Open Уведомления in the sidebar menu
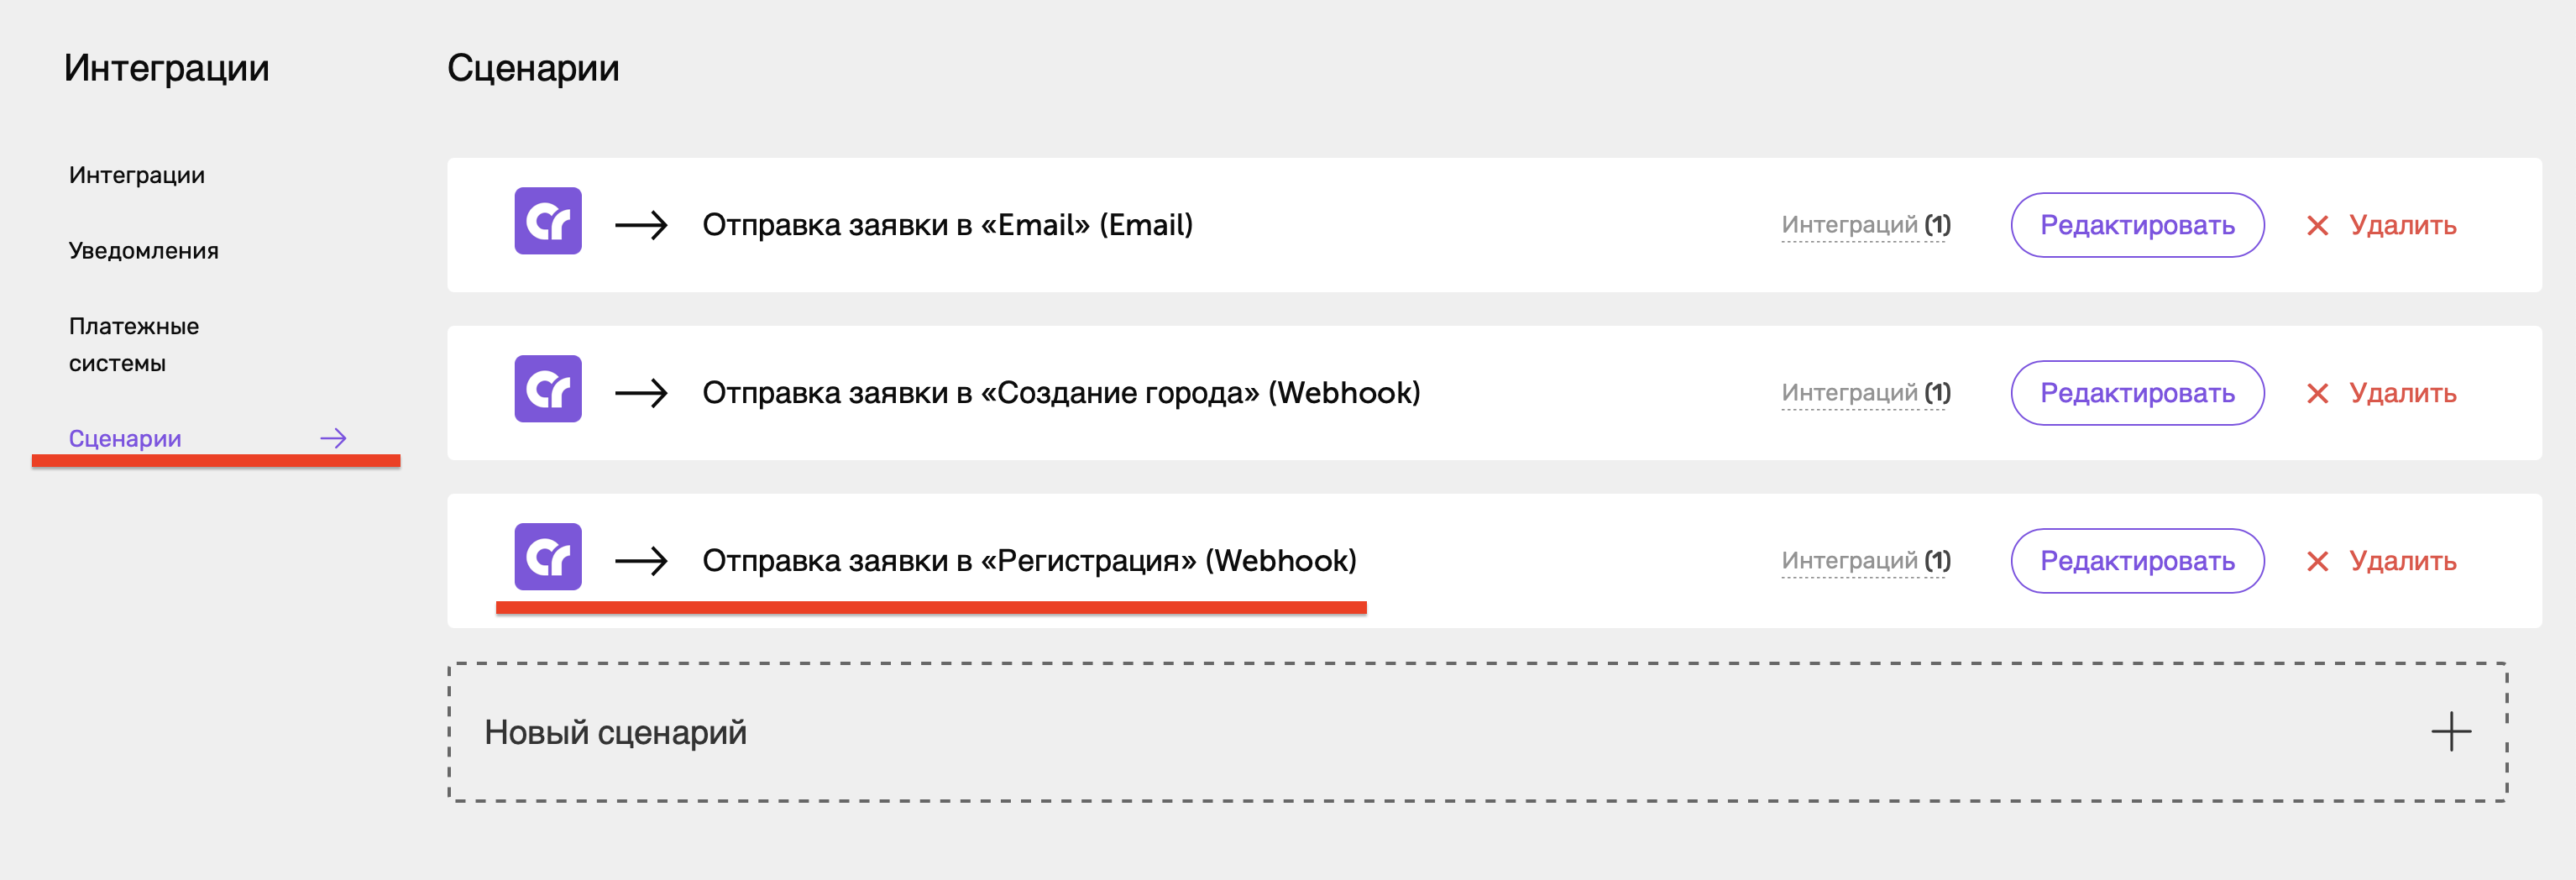The height and width of the screenshot is (880, 2576). coord(144,251)
